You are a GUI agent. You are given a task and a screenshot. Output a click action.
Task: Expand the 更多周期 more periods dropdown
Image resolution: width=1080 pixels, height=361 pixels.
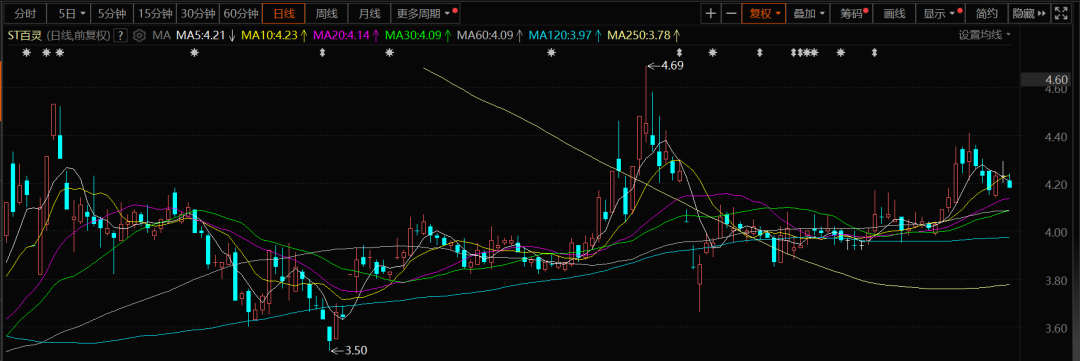(x=424, y=13)
